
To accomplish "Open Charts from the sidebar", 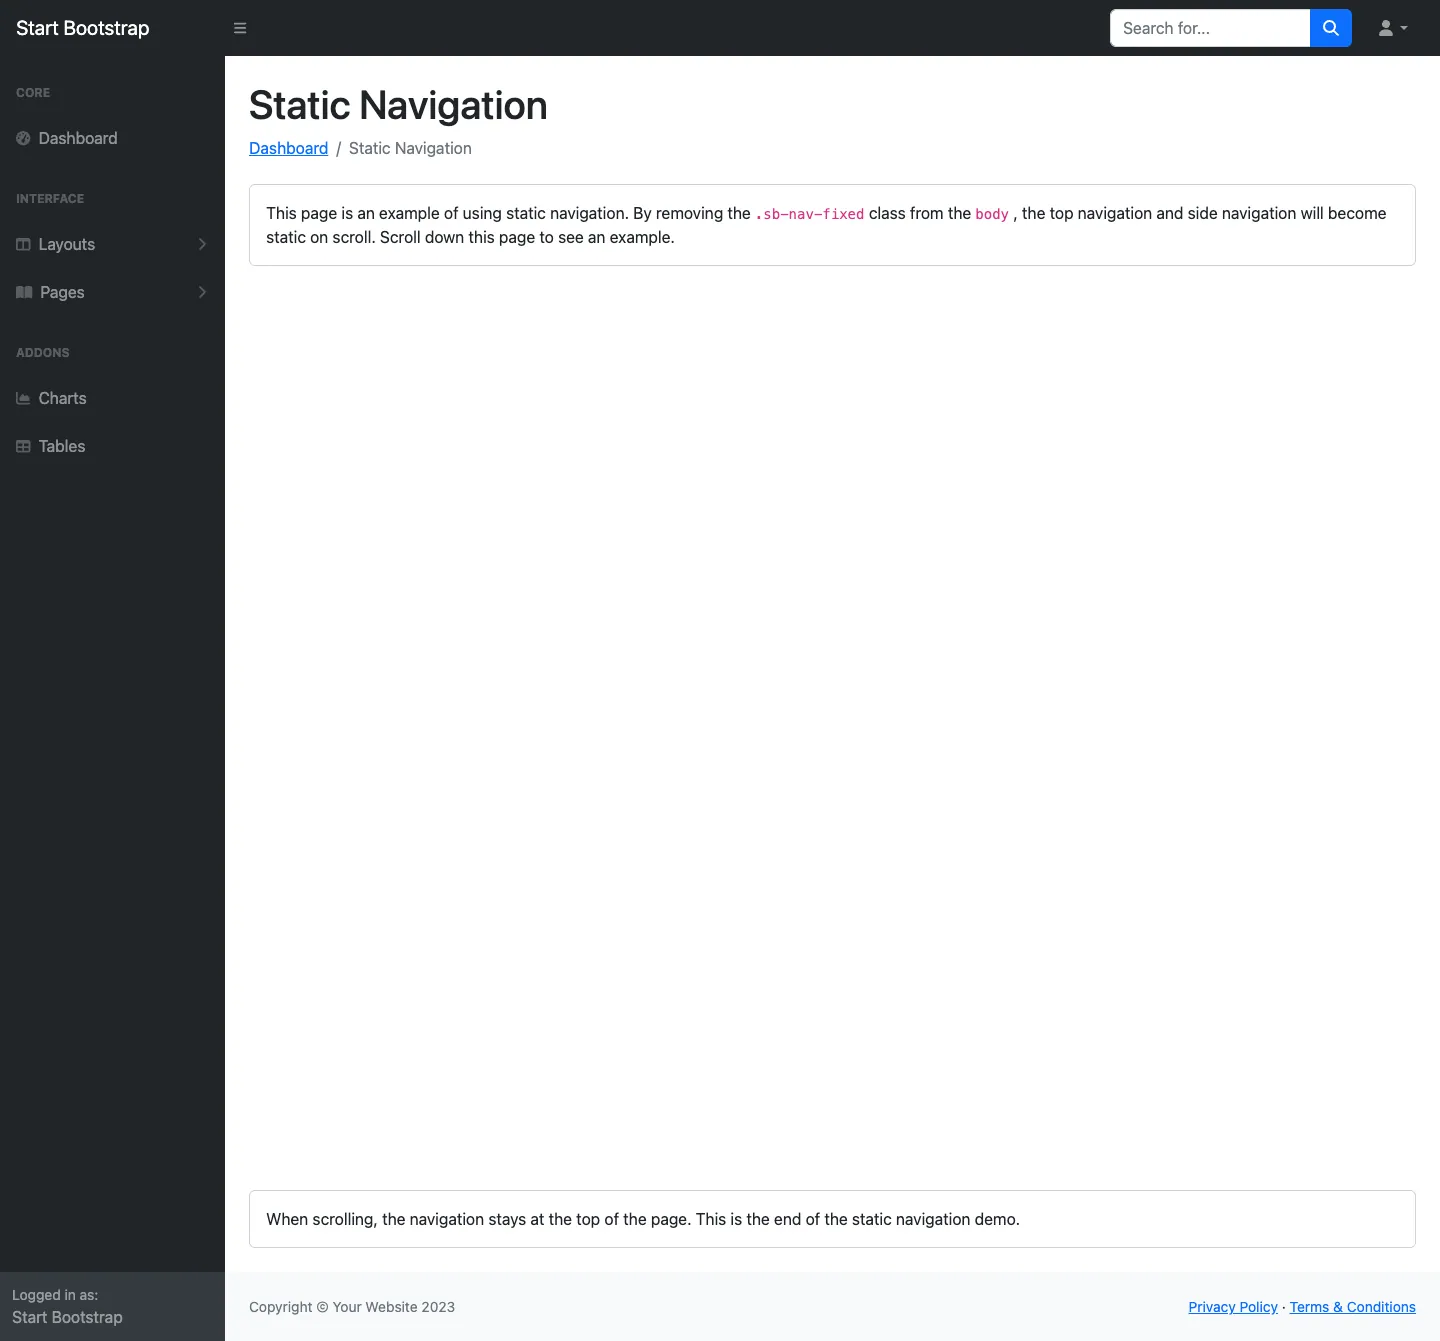I will pyautogui.click(x=112, y=399).
